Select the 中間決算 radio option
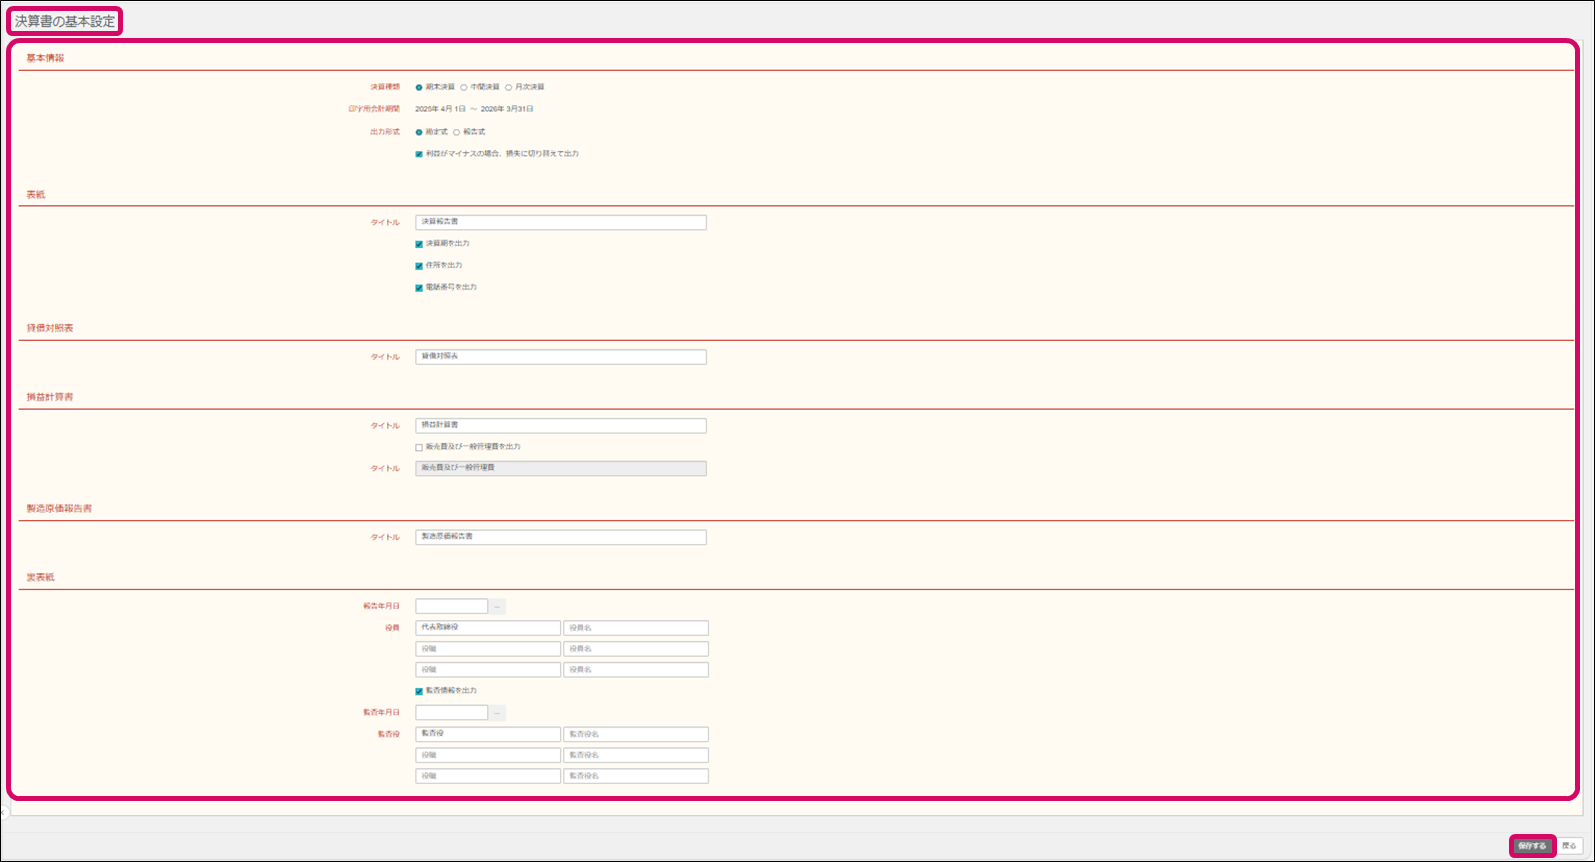The image size is (1595, 862). click(x=464, y=88)
